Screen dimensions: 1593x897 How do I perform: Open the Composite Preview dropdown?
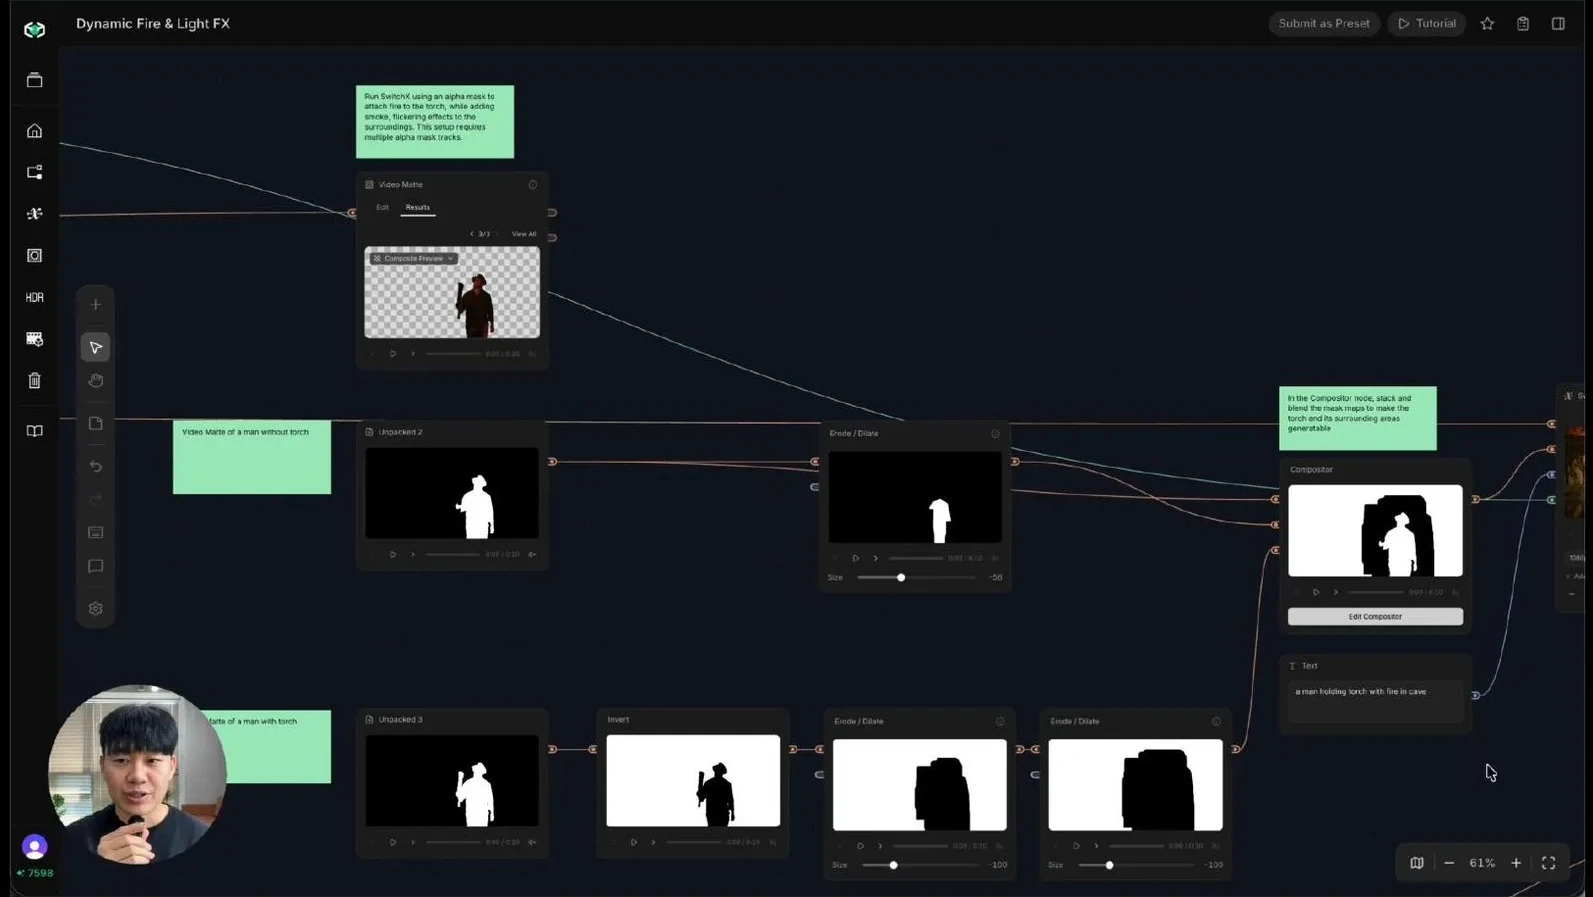pyautogui.click(x=413, y=259)
